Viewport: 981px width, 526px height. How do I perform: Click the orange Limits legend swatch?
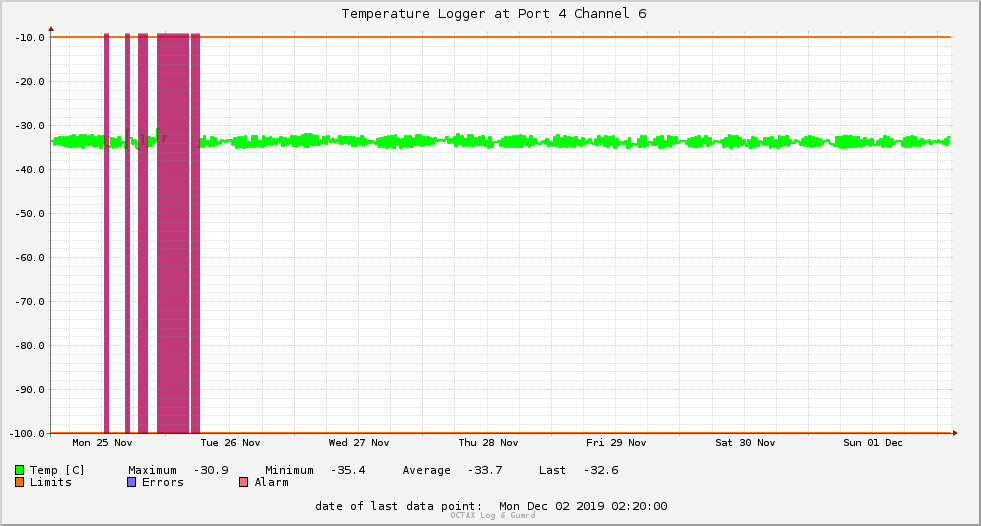click(19, 482)
